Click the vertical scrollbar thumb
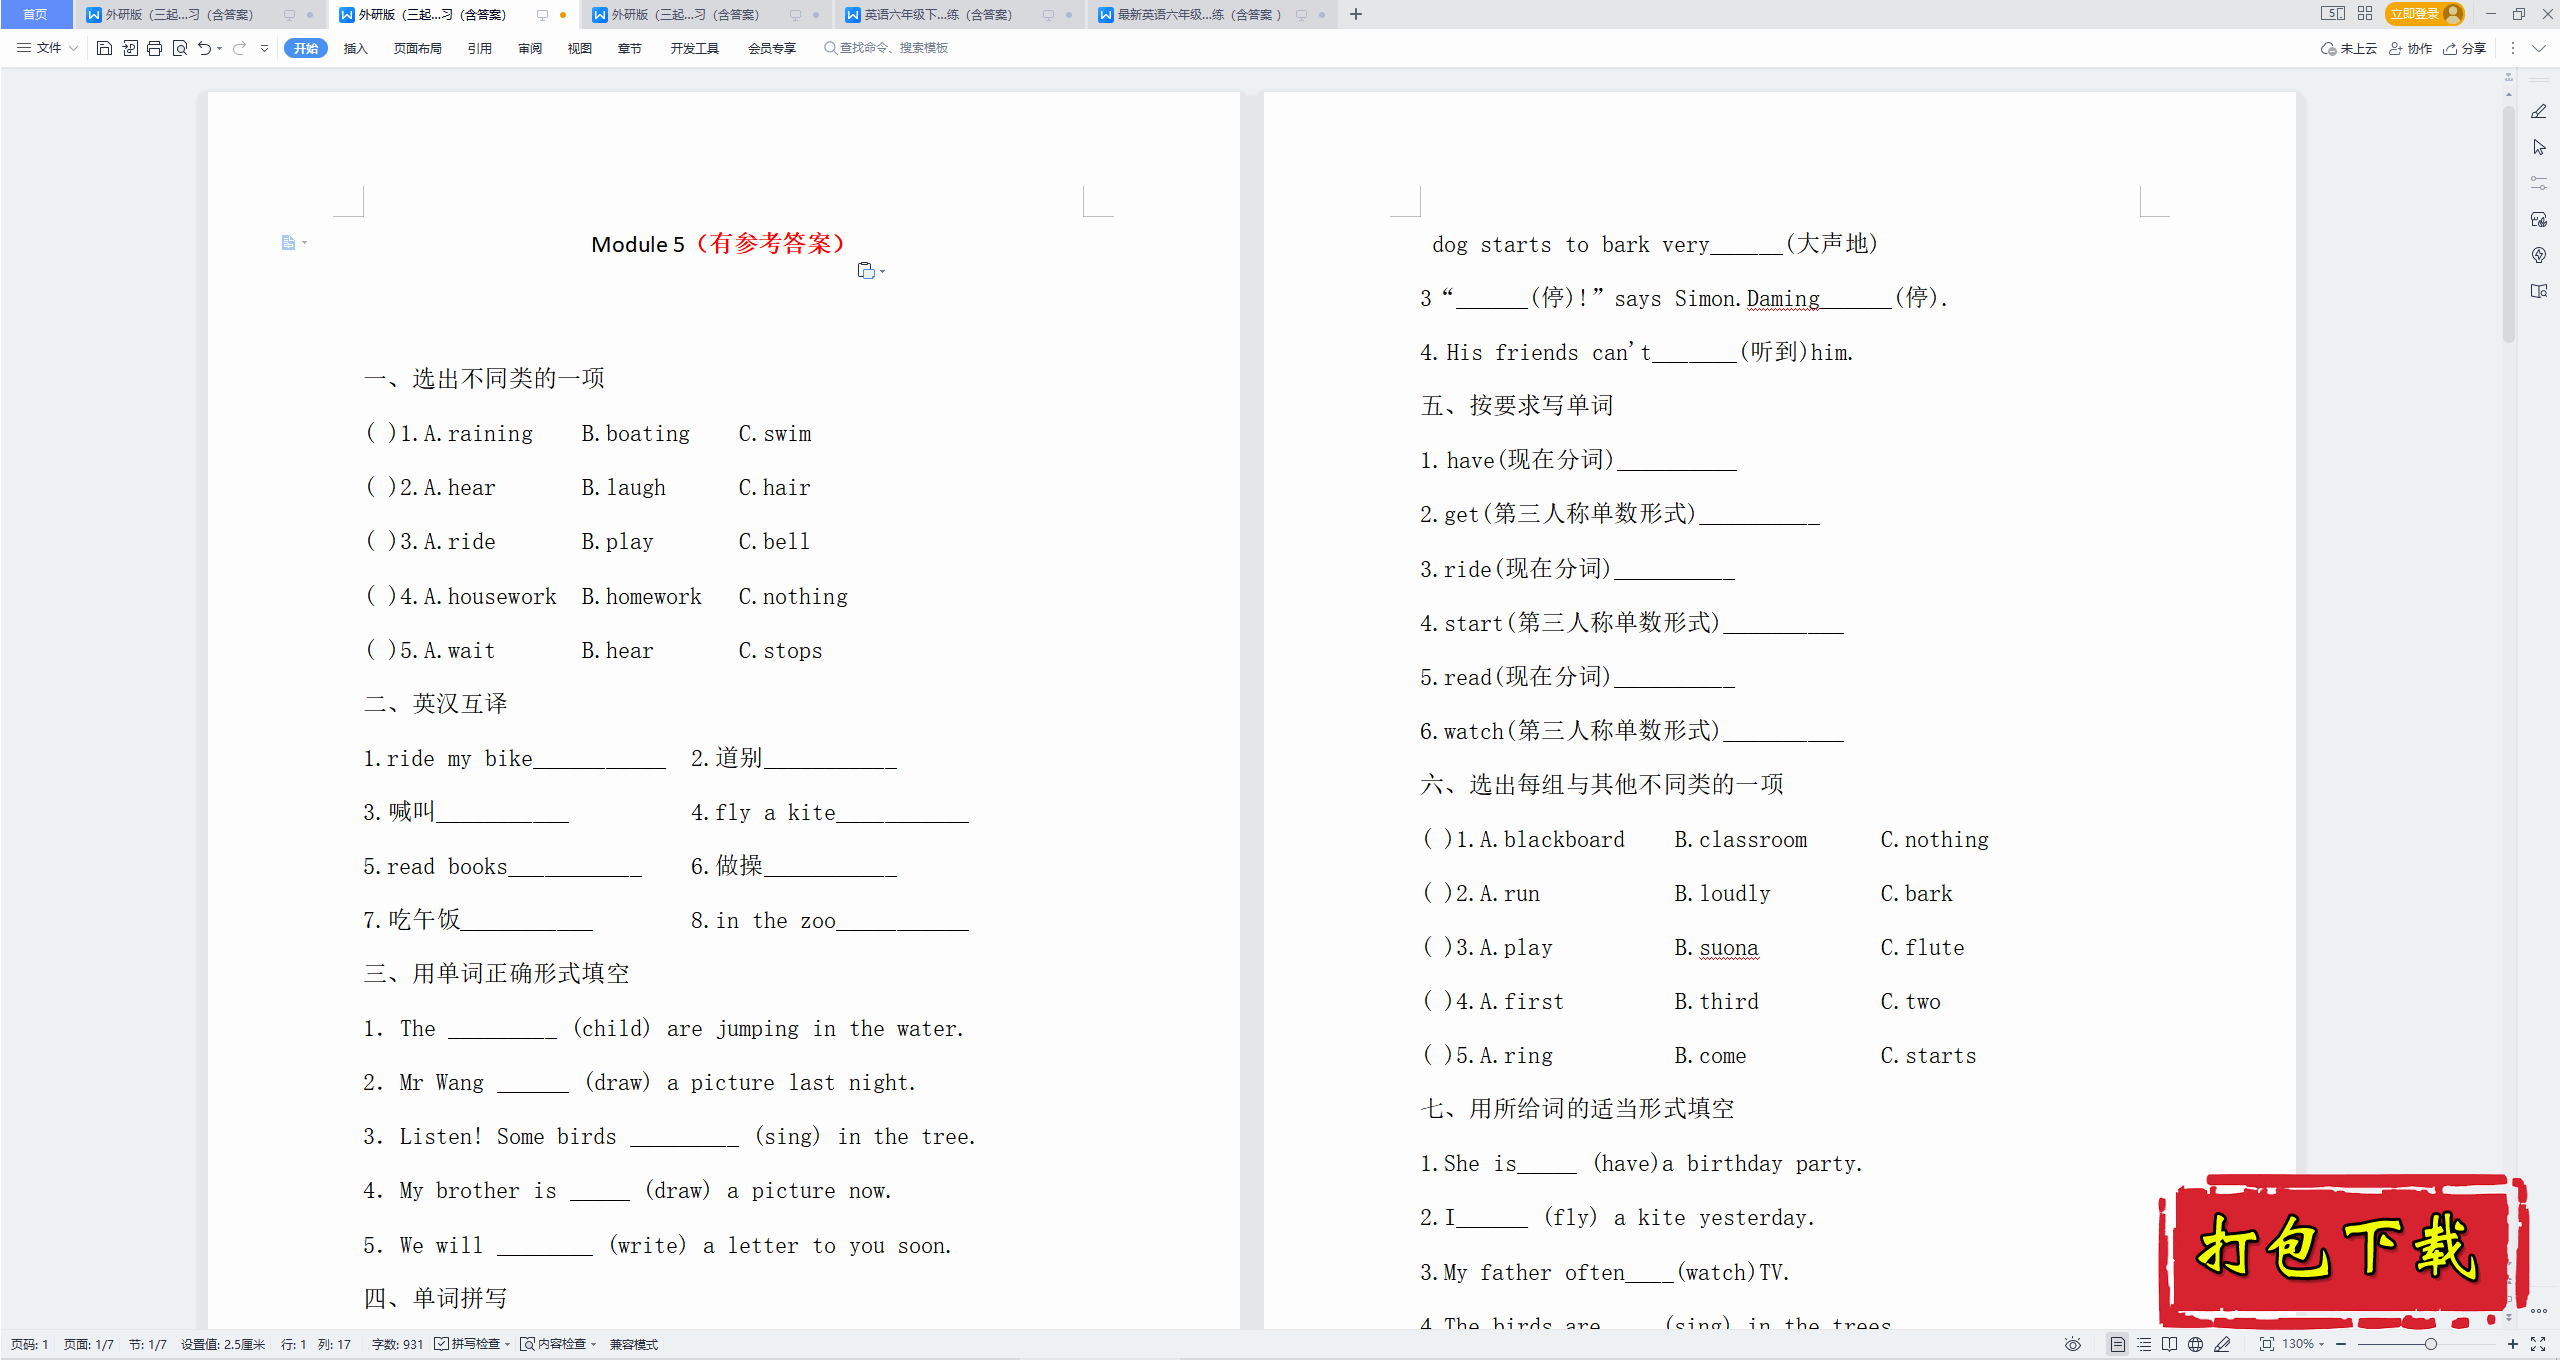This screenshot has height=1360, width=2560. pyautogui.click(x=2508, y=222)
